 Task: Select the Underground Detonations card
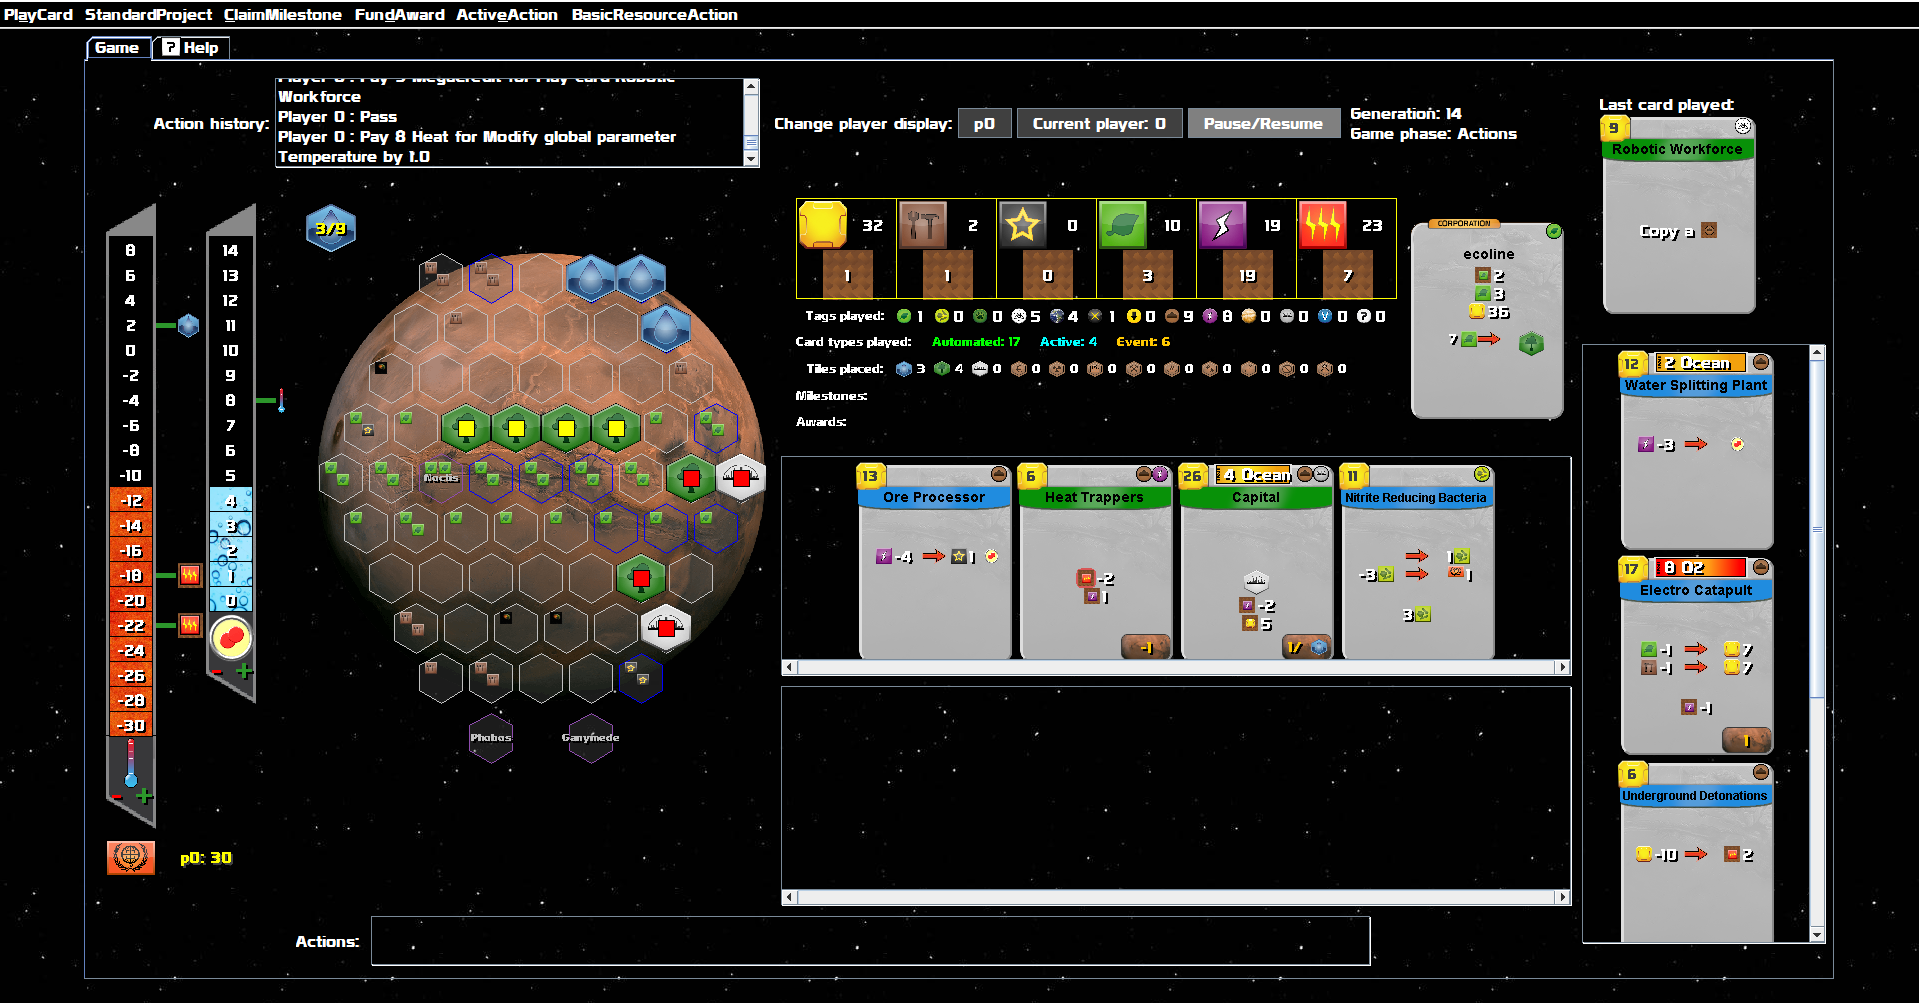click(x=1696, y=852)
